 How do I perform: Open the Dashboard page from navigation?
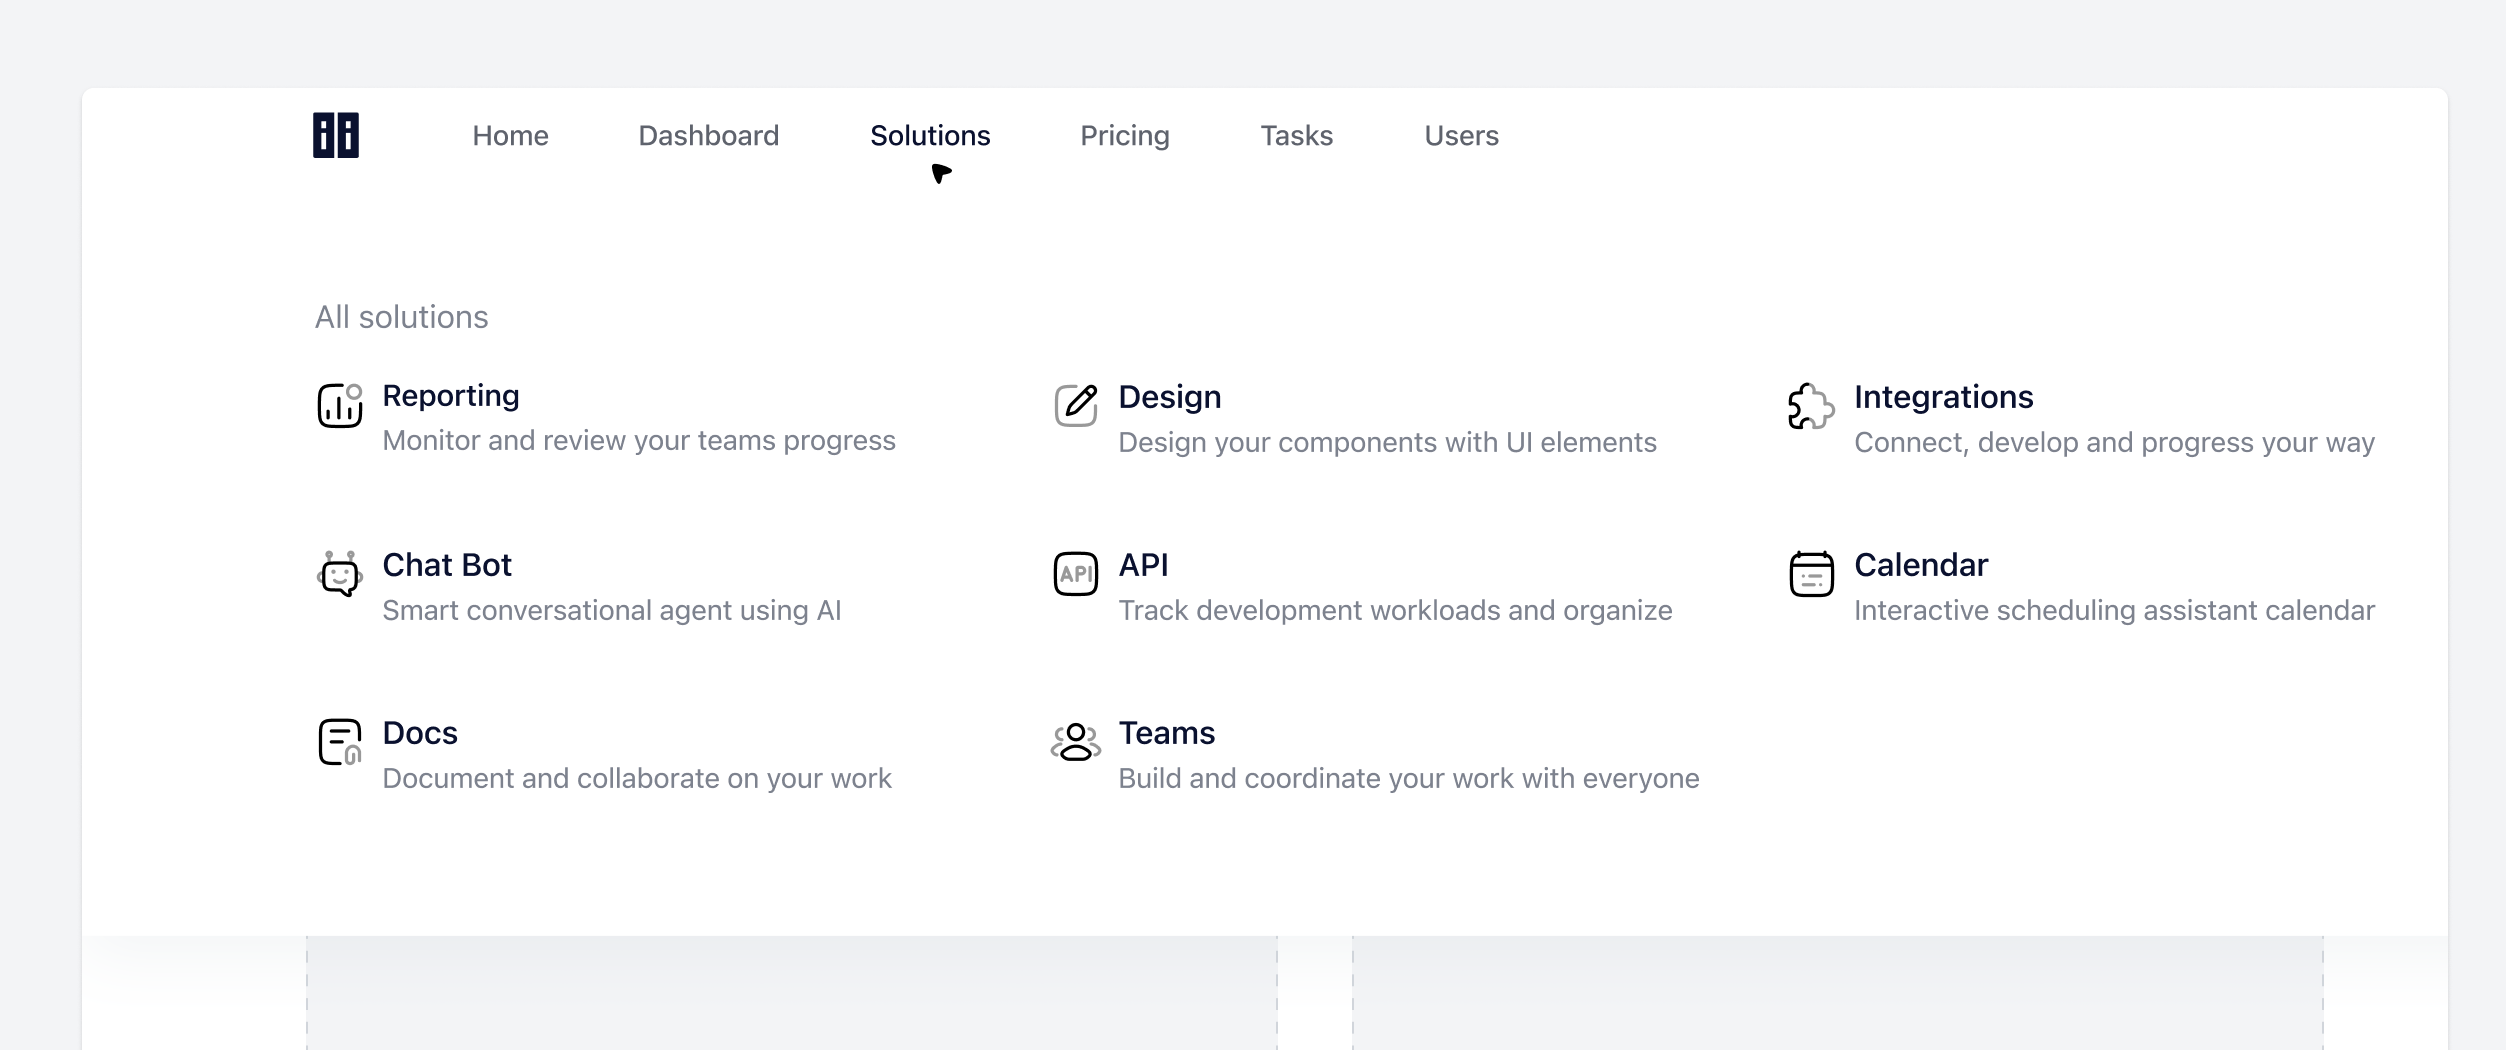tap(708, 136)
